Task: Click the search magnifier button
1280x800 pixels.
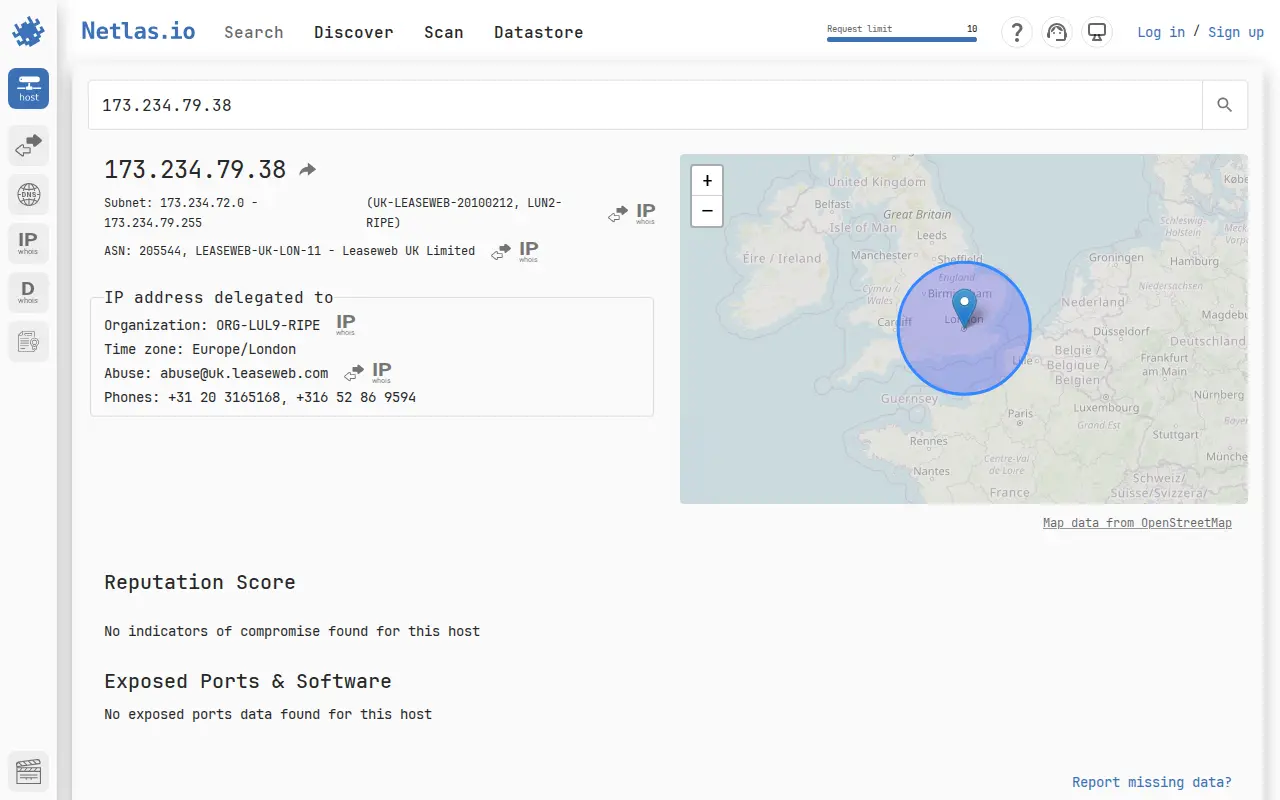Action: pyautogui.click(x=1224, y=105)
